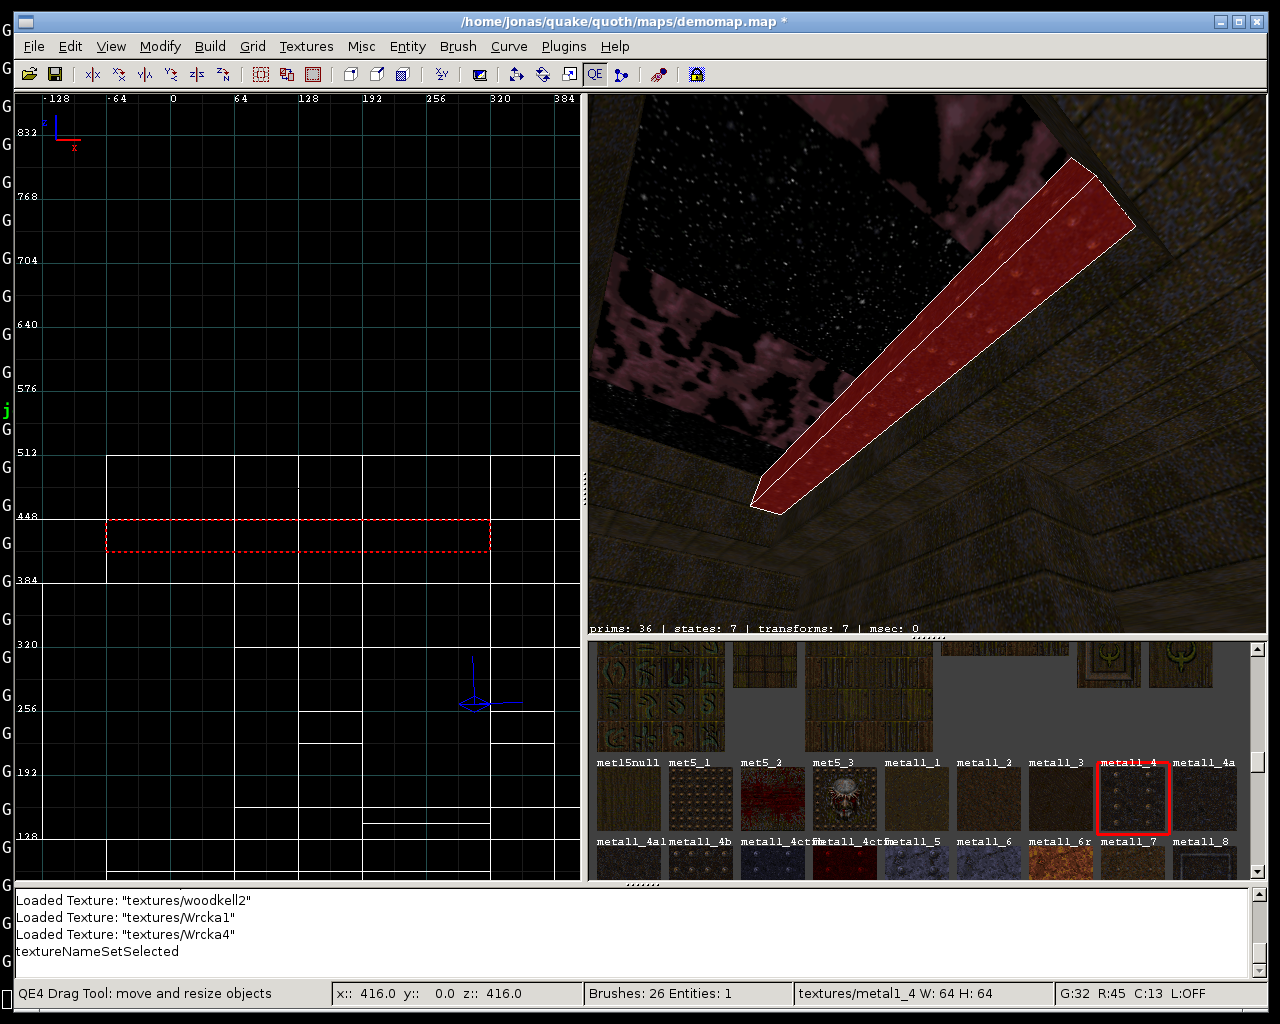
Task: Click the Open map file icon
Action: [x=29, y=74]
